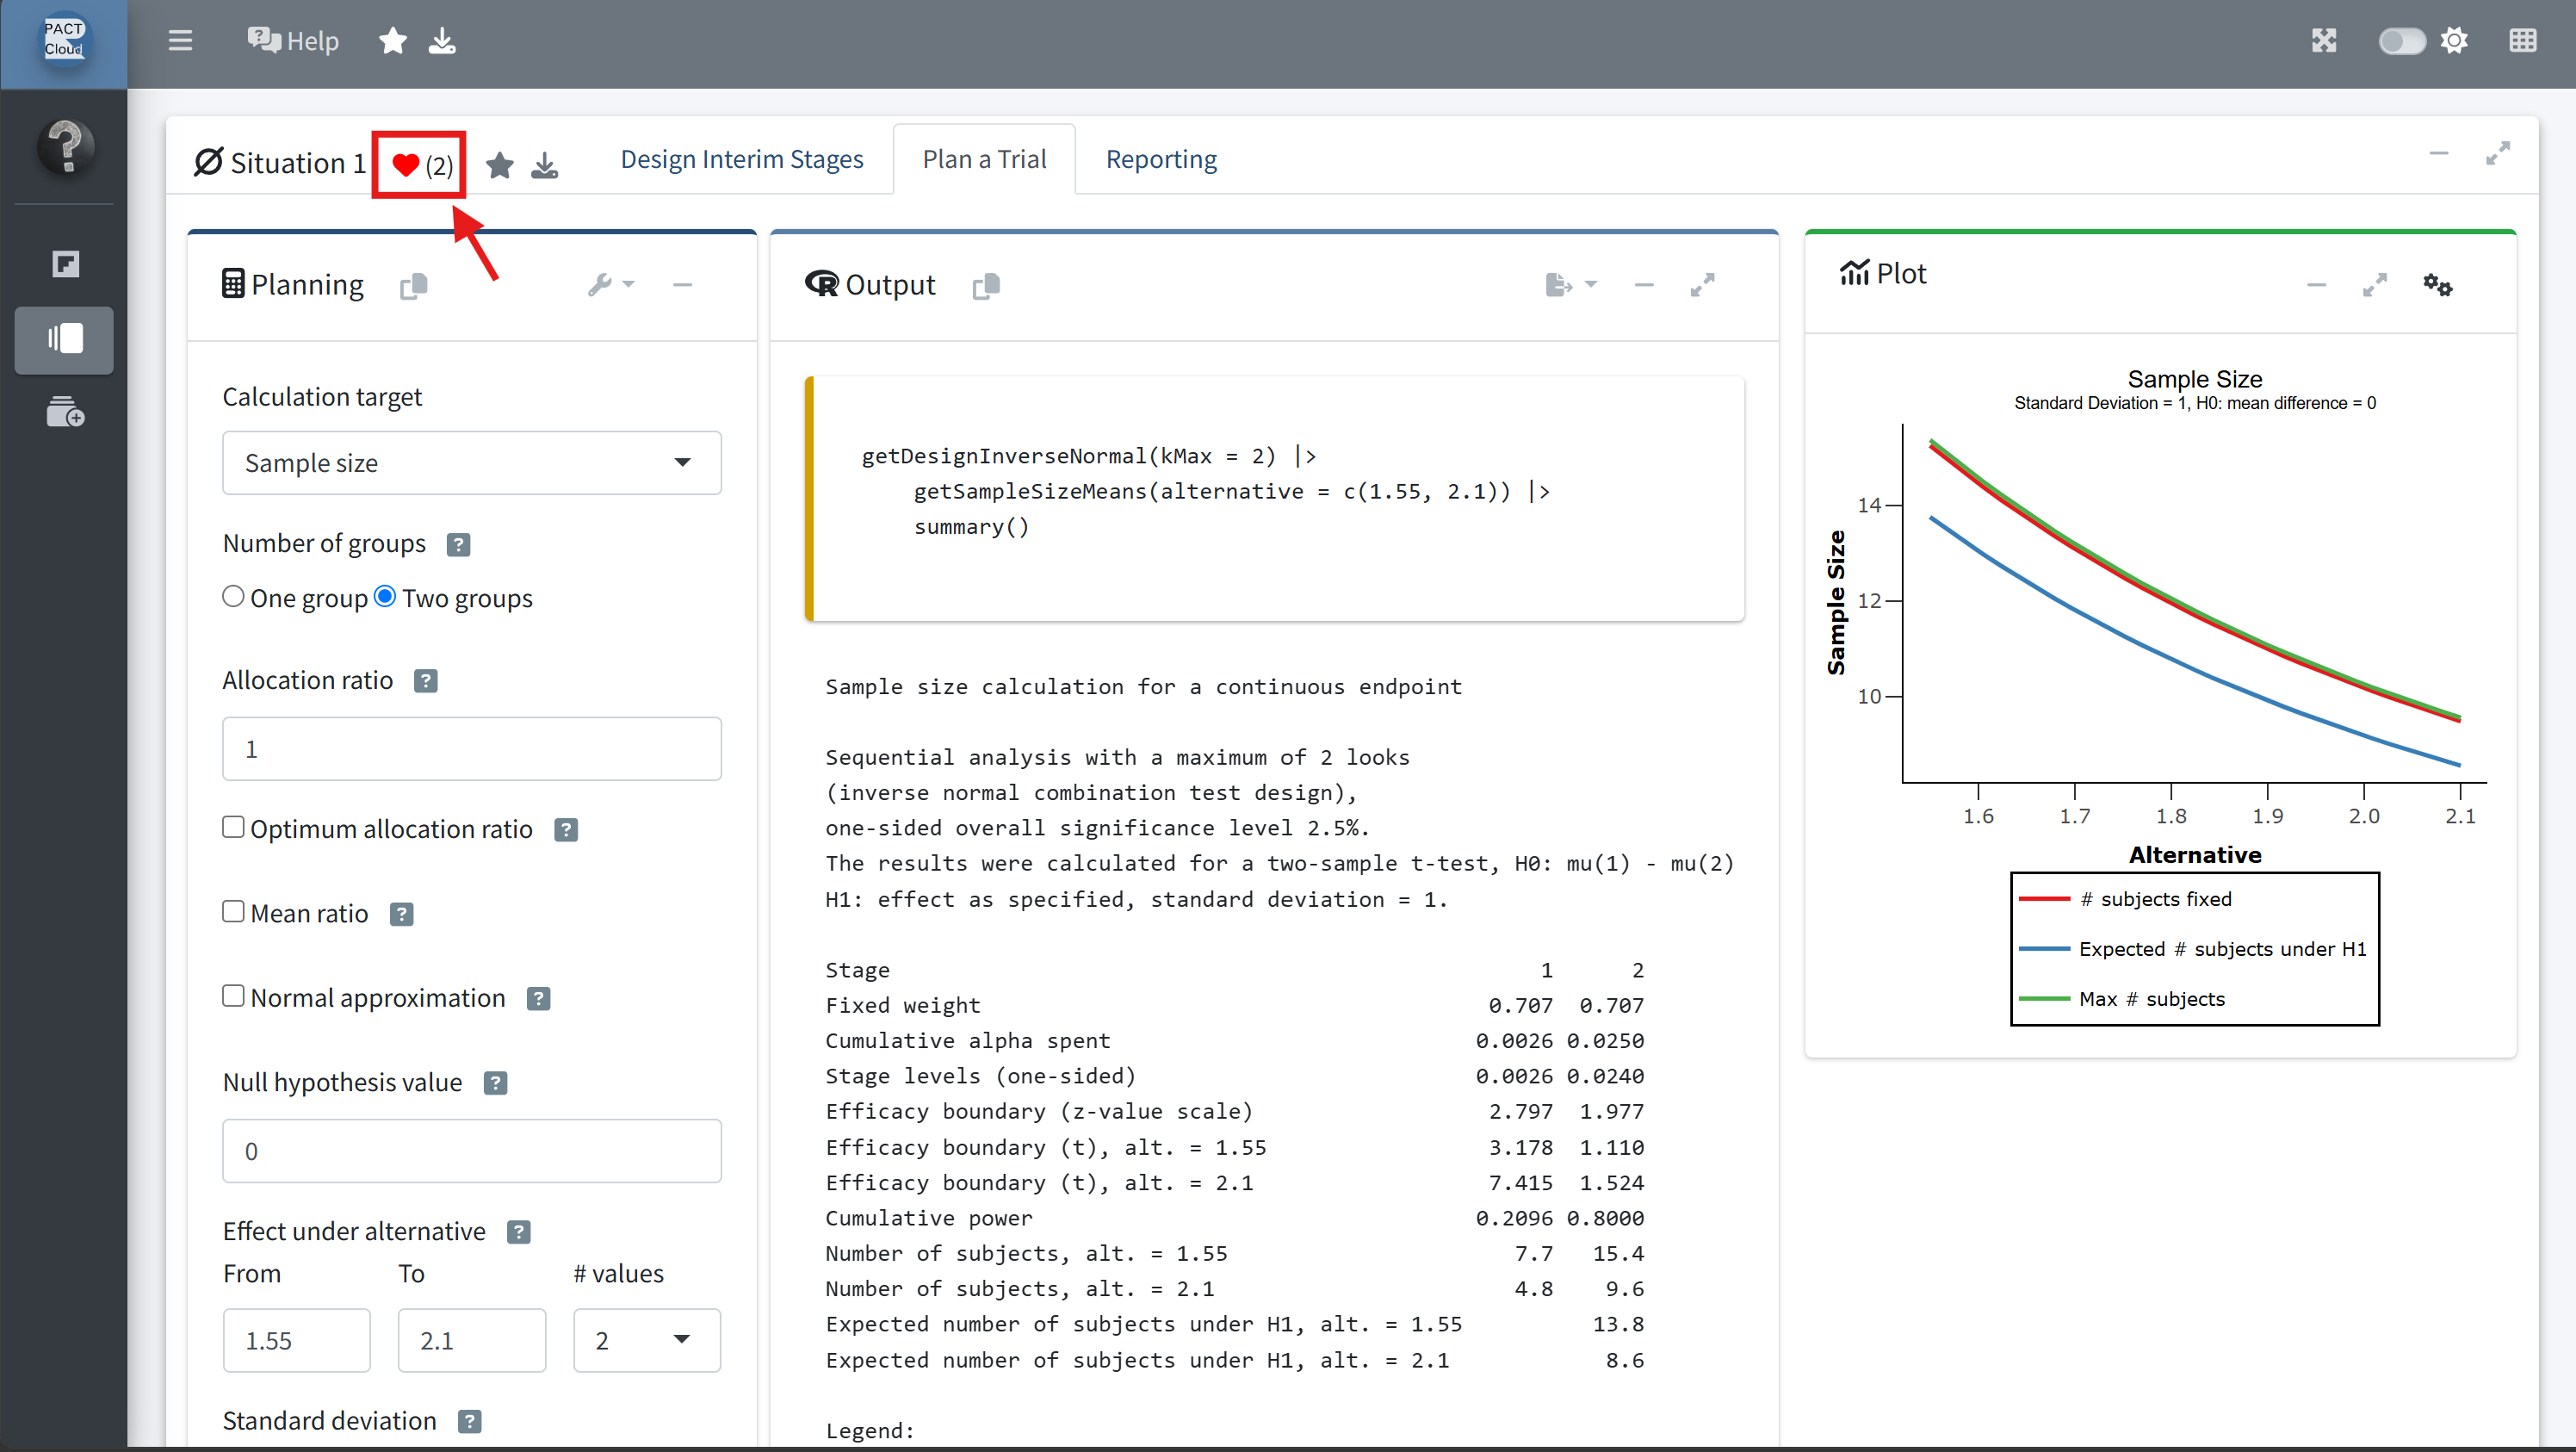Screen dimensions: 2576x1452
Task: Collapse the Output panel
Action: (x=1644, y=285)
